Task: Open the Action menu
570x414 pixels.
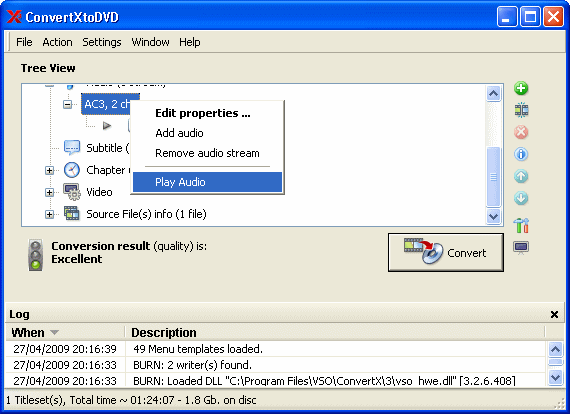Action: [x=57, y=42]
